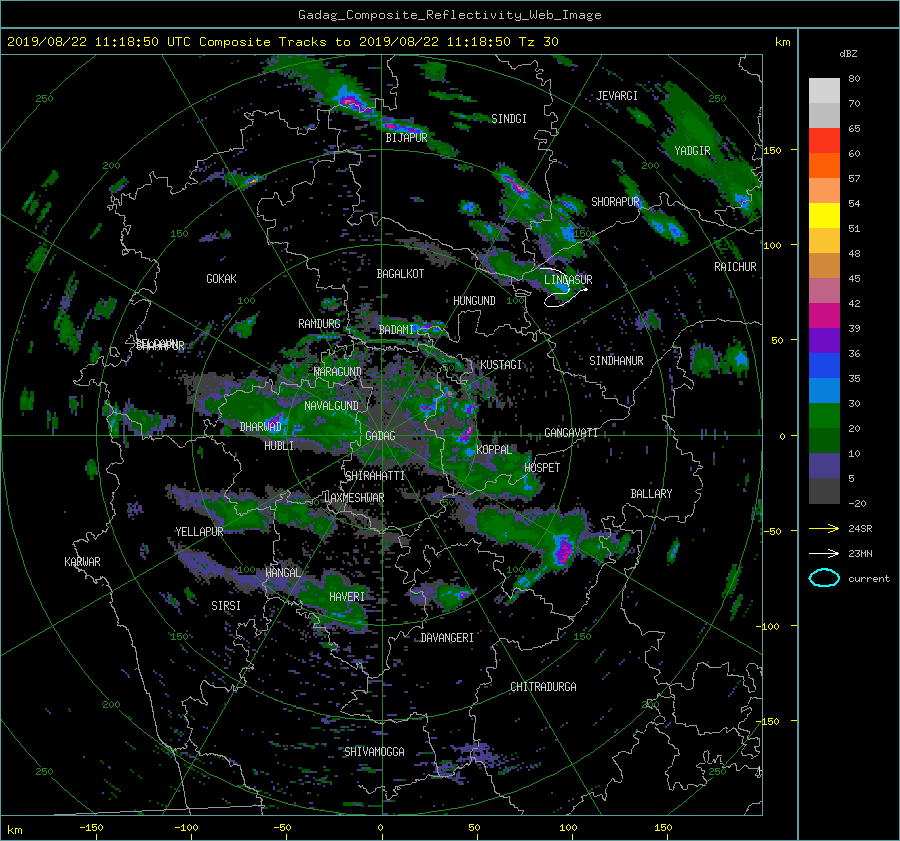Click the white 23MN arrow legend icon
This screenshot has width=900, height=841.
[x=824, y=553]
